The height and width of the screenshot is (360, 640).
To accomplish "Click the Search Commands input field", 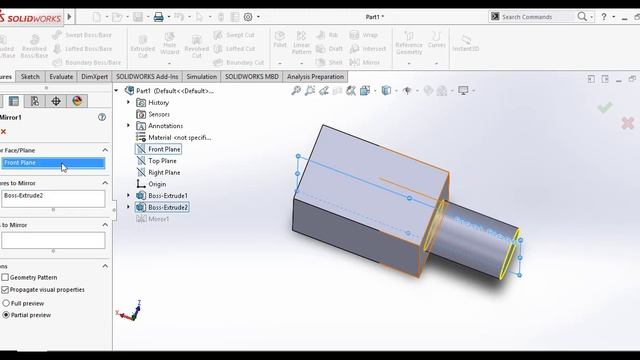I will pos(537,17).
